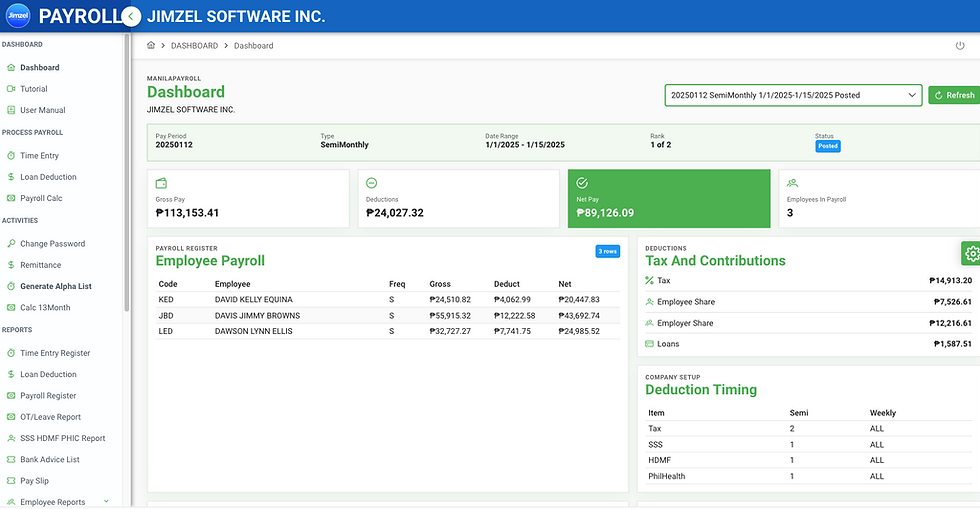
Task: Open Tutorial from the sidebar
Action: click(x=34, y=89)
